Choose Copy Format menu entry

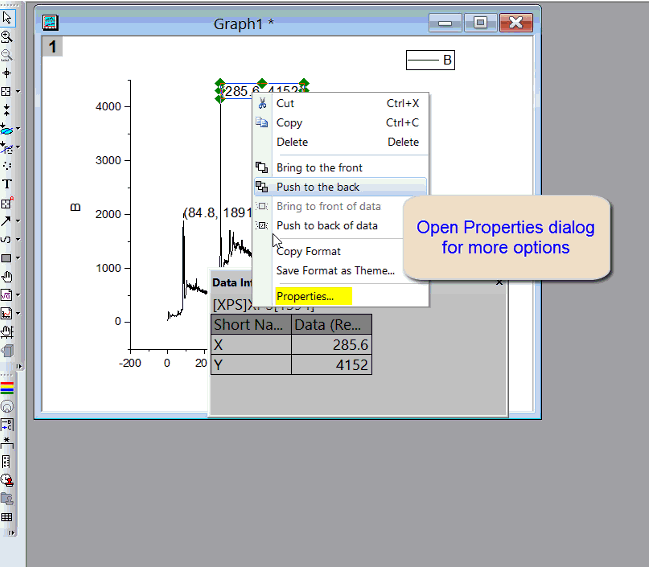(x=308, y=251)
